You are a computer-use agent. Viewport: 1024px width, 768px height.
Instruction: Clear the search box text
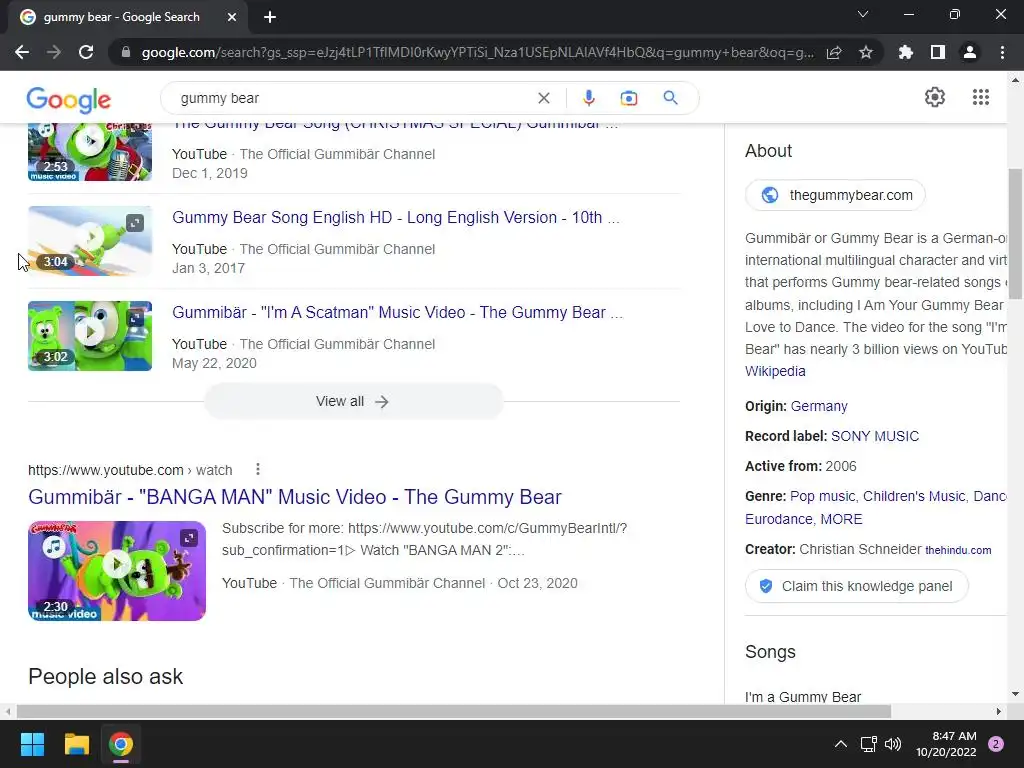(x=543, y=98)
